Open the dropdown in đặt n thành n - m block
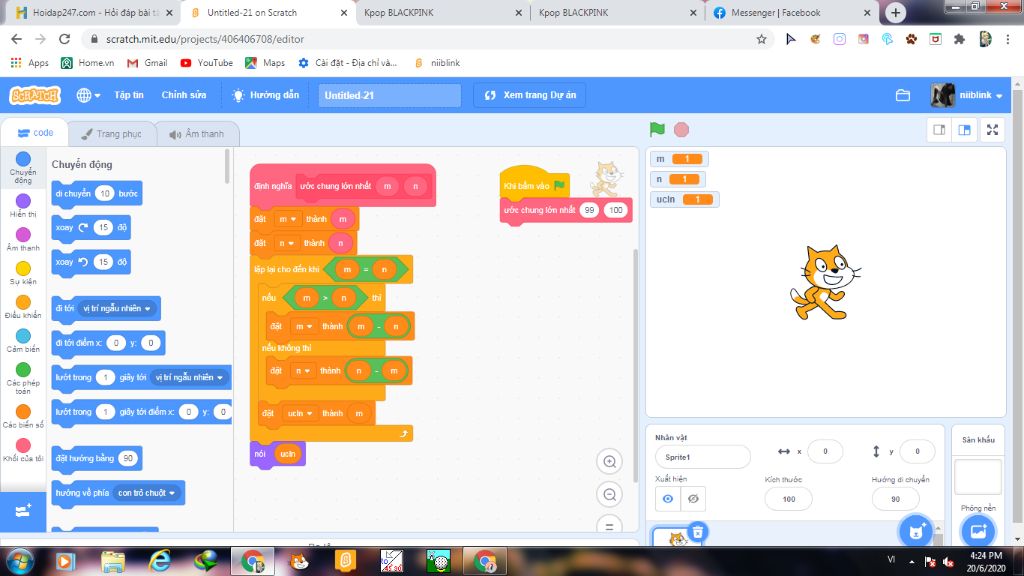Viewport: 1024px width, 576px height. coord(301,371)
